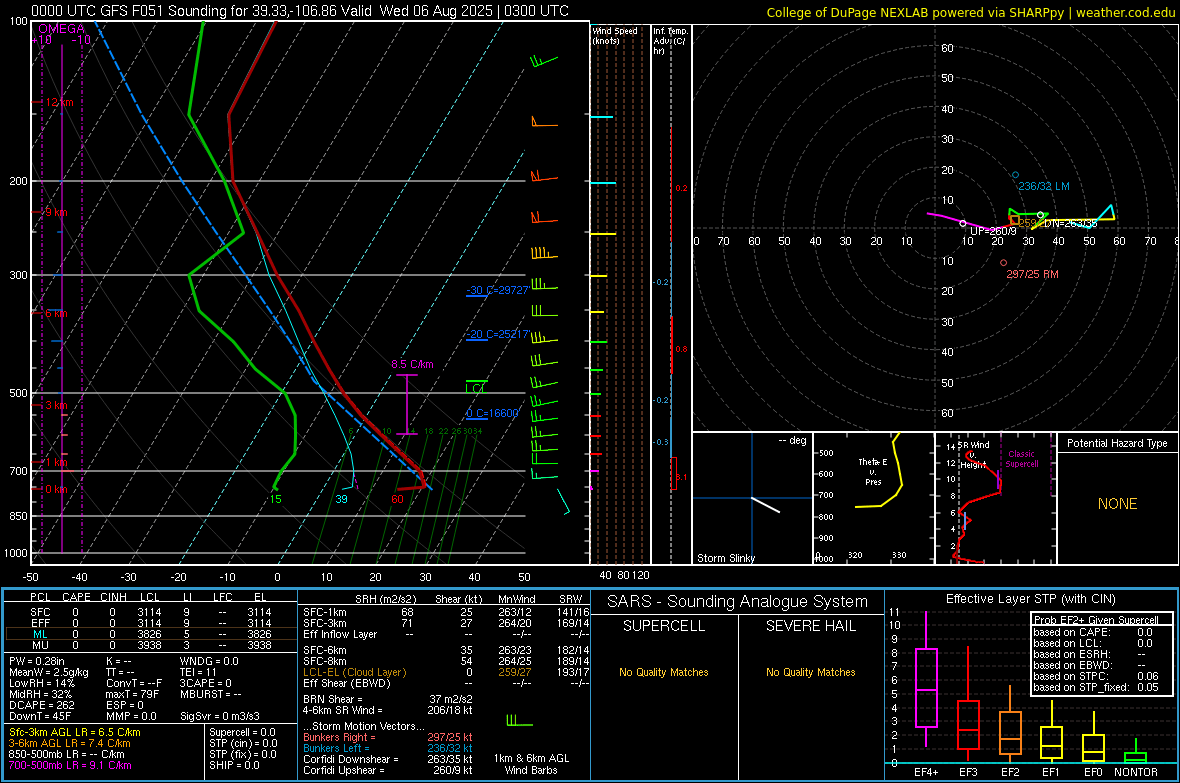Click the green LCL marker label
Image resolution: width=1180 pixels, height=783 pixels.
476,388
